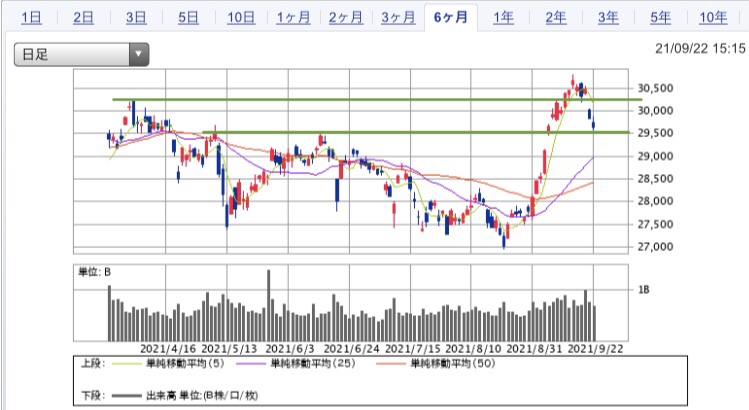
Task: Select the 3日 chart range tab
Action: click(136, 18)
